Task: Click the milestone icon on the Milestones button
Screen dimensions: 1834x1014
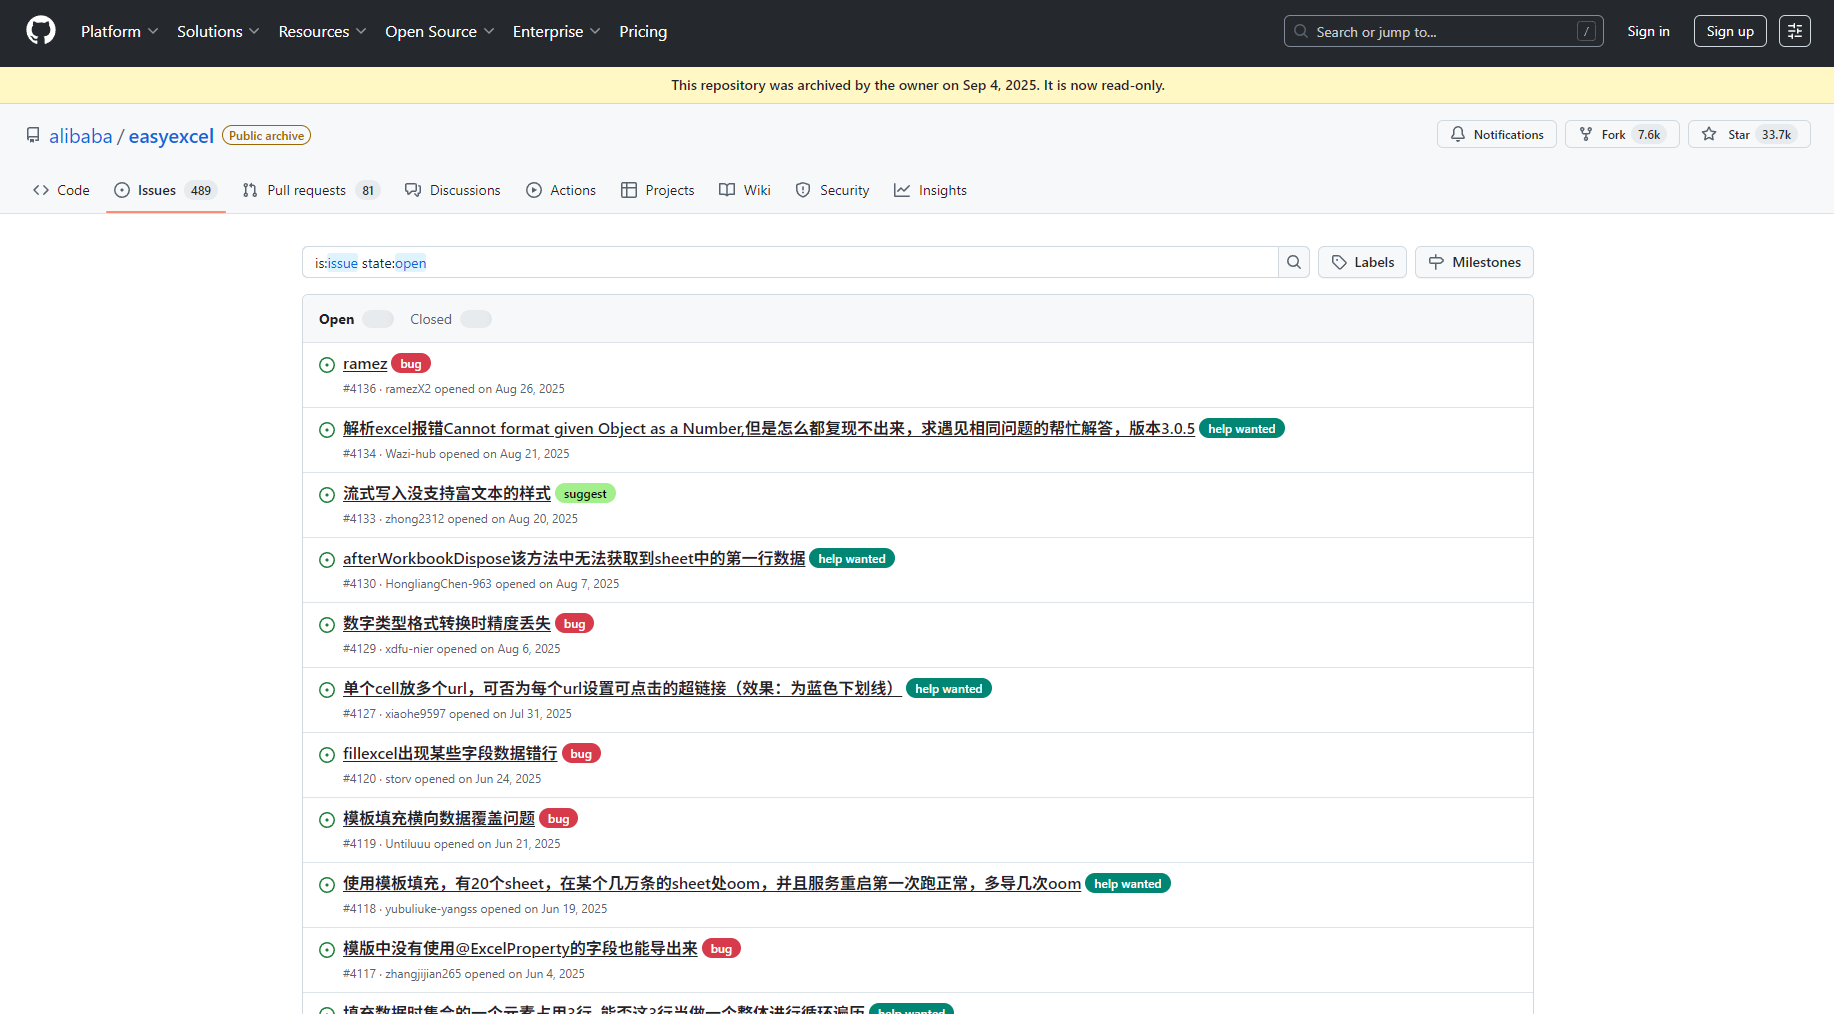Action: coord(1437,262)
